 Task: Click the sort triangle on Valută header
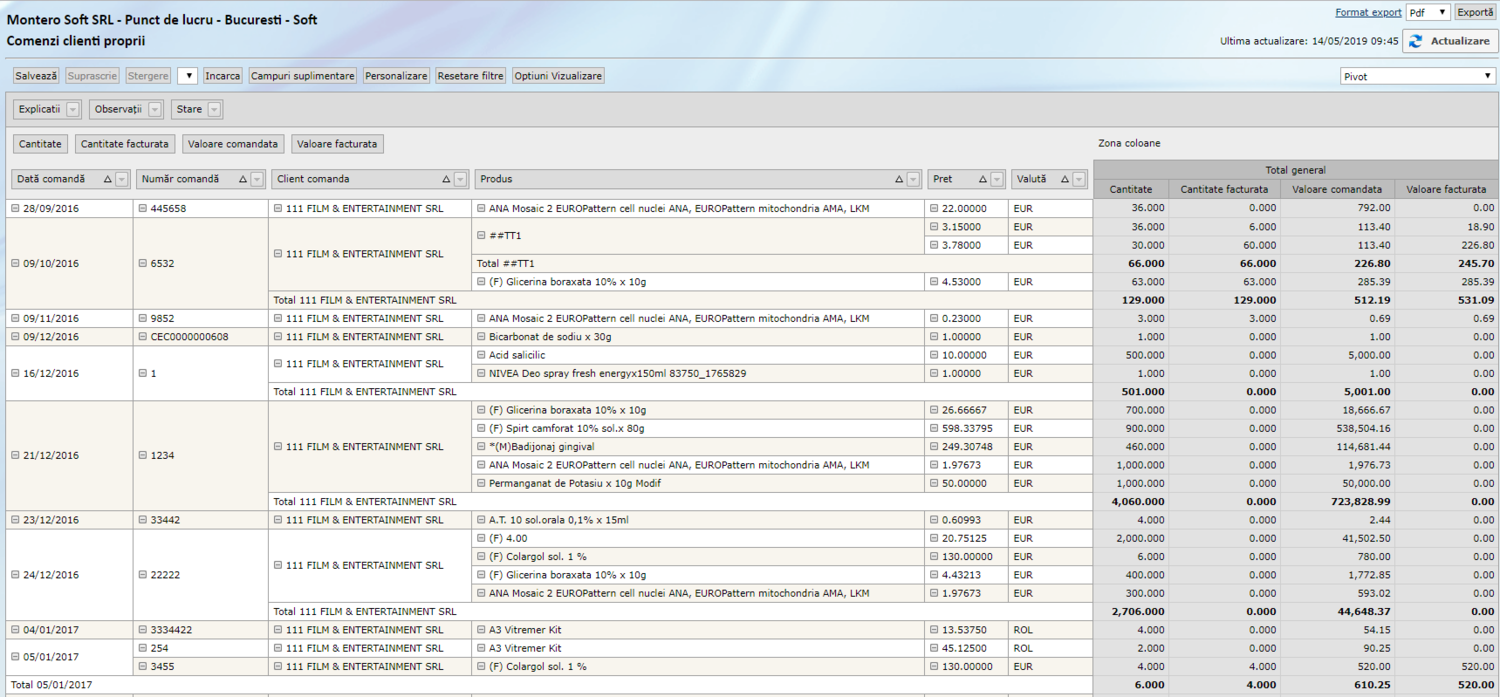coord(1064,180)
